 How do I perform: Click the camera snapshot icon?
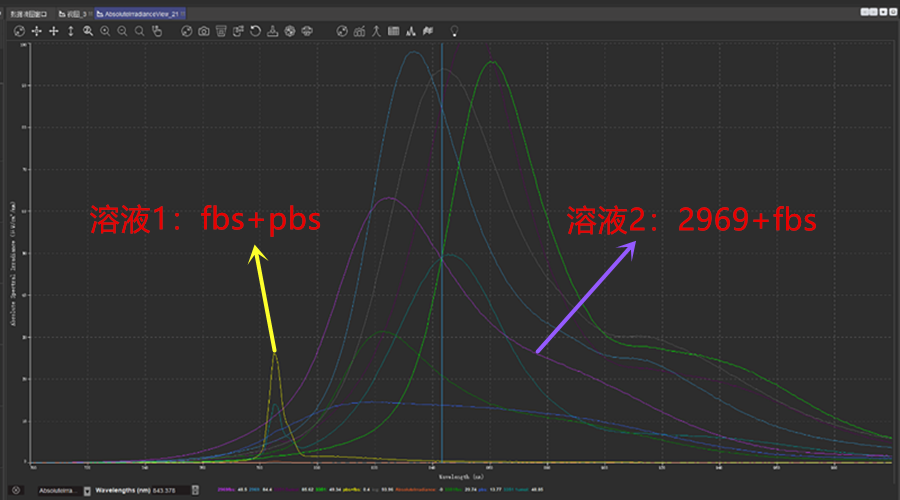point(203,32)
